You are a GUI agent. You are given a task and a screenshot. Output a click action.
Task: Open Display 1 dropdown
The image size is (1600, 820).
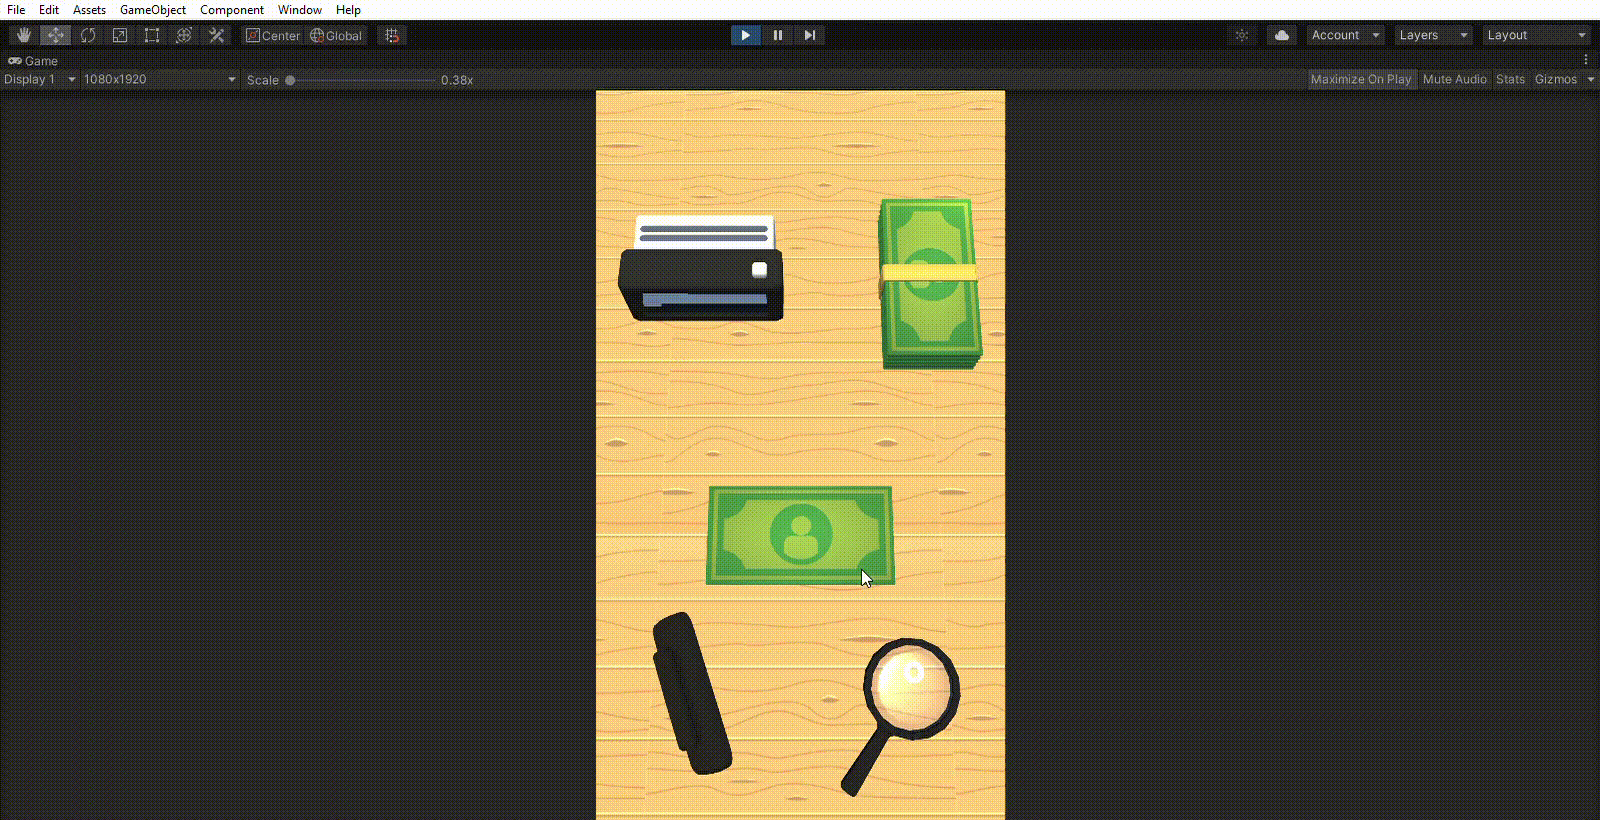[x=40, y=79]
